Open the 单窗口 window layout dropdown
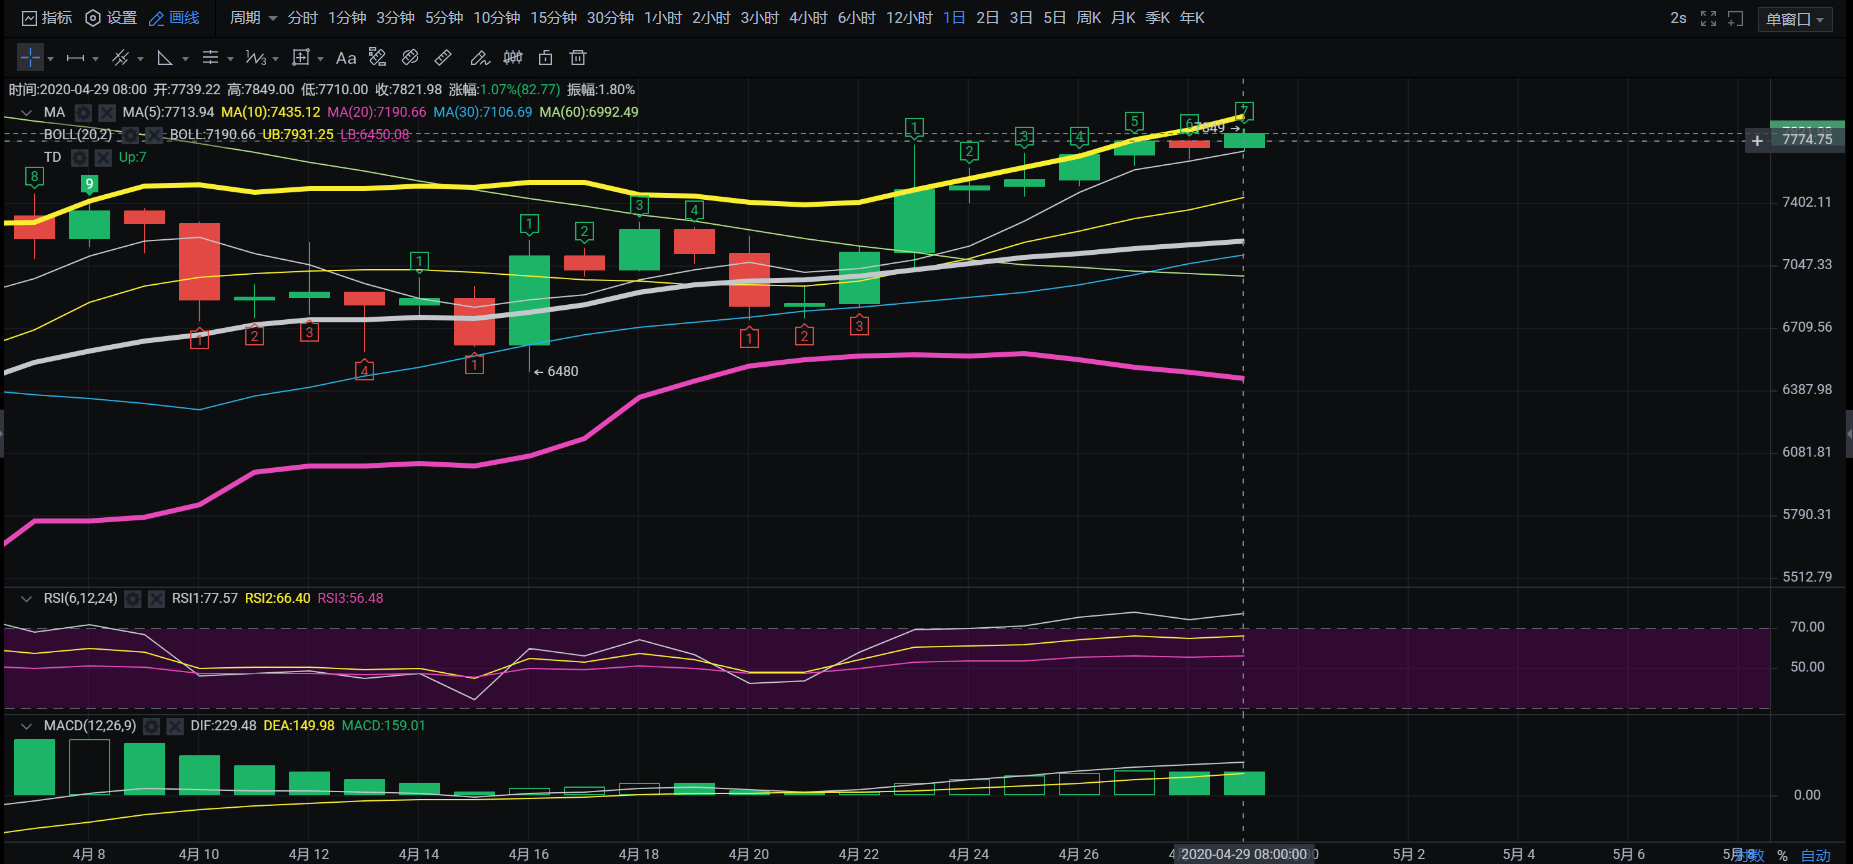The height and width of the screenshot is (864, 1853). point(1795,19)
